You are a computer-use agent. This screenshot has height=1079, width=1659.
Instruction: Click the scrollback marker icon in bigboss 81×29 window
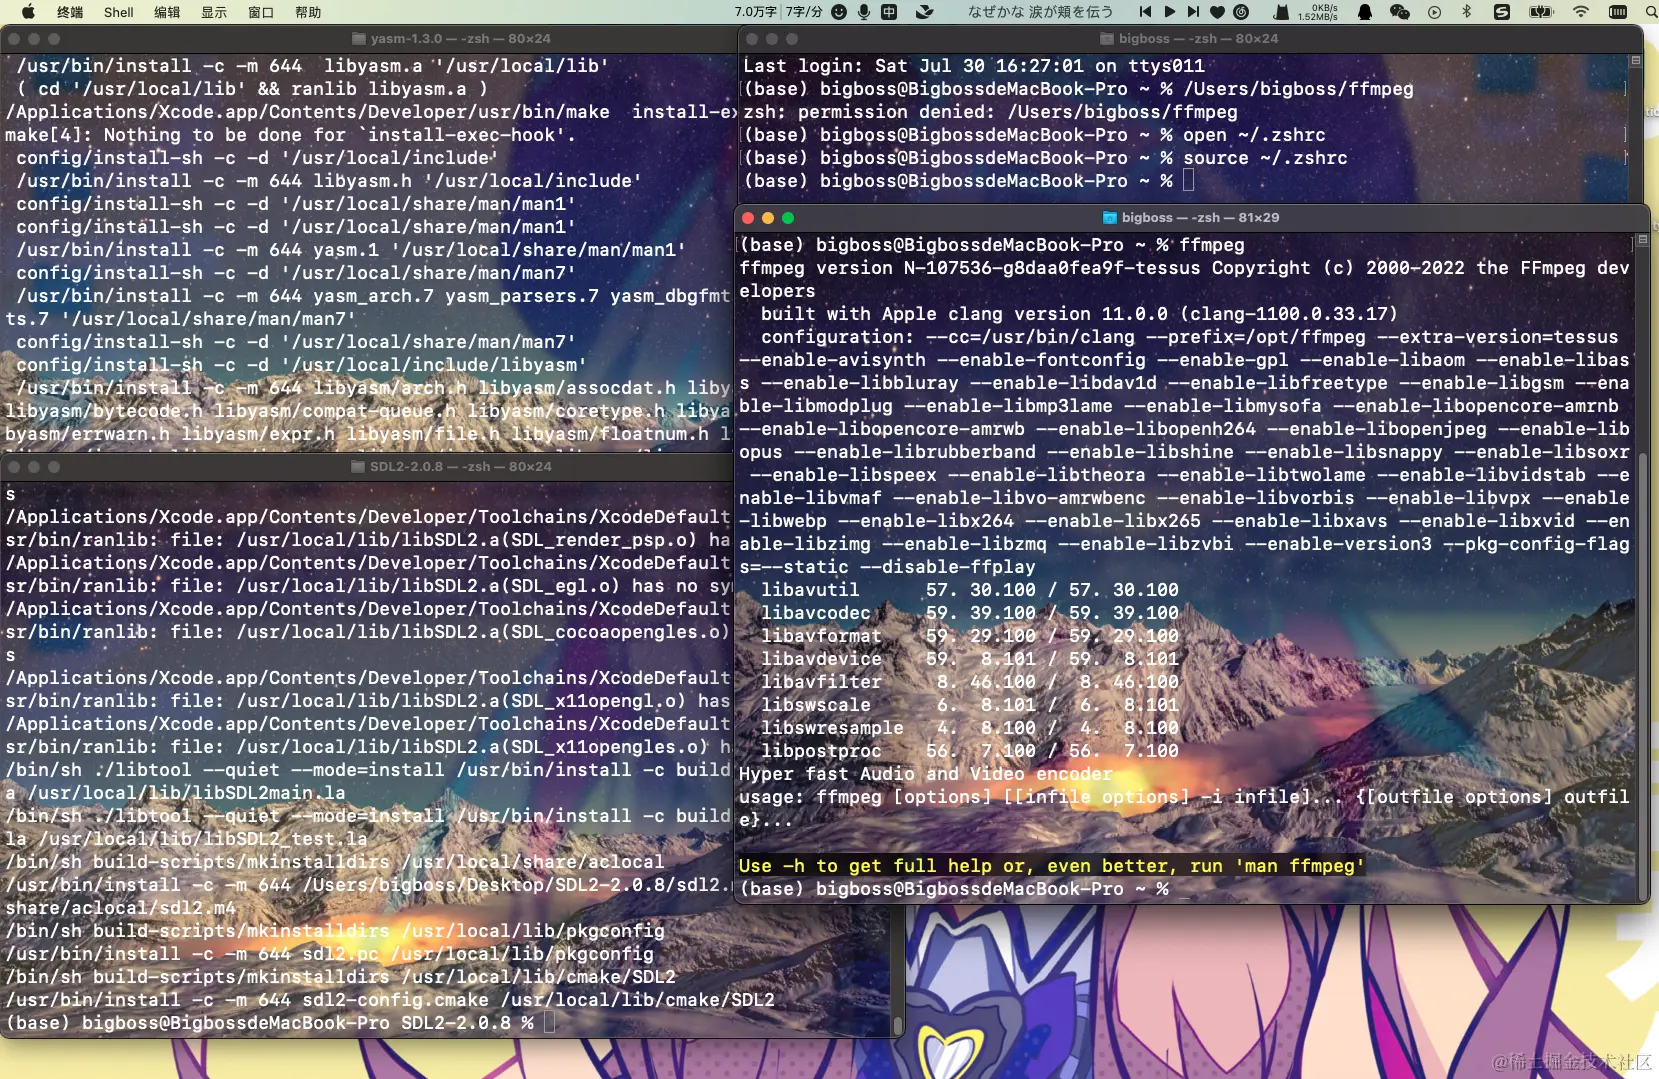coord(1641,240)
